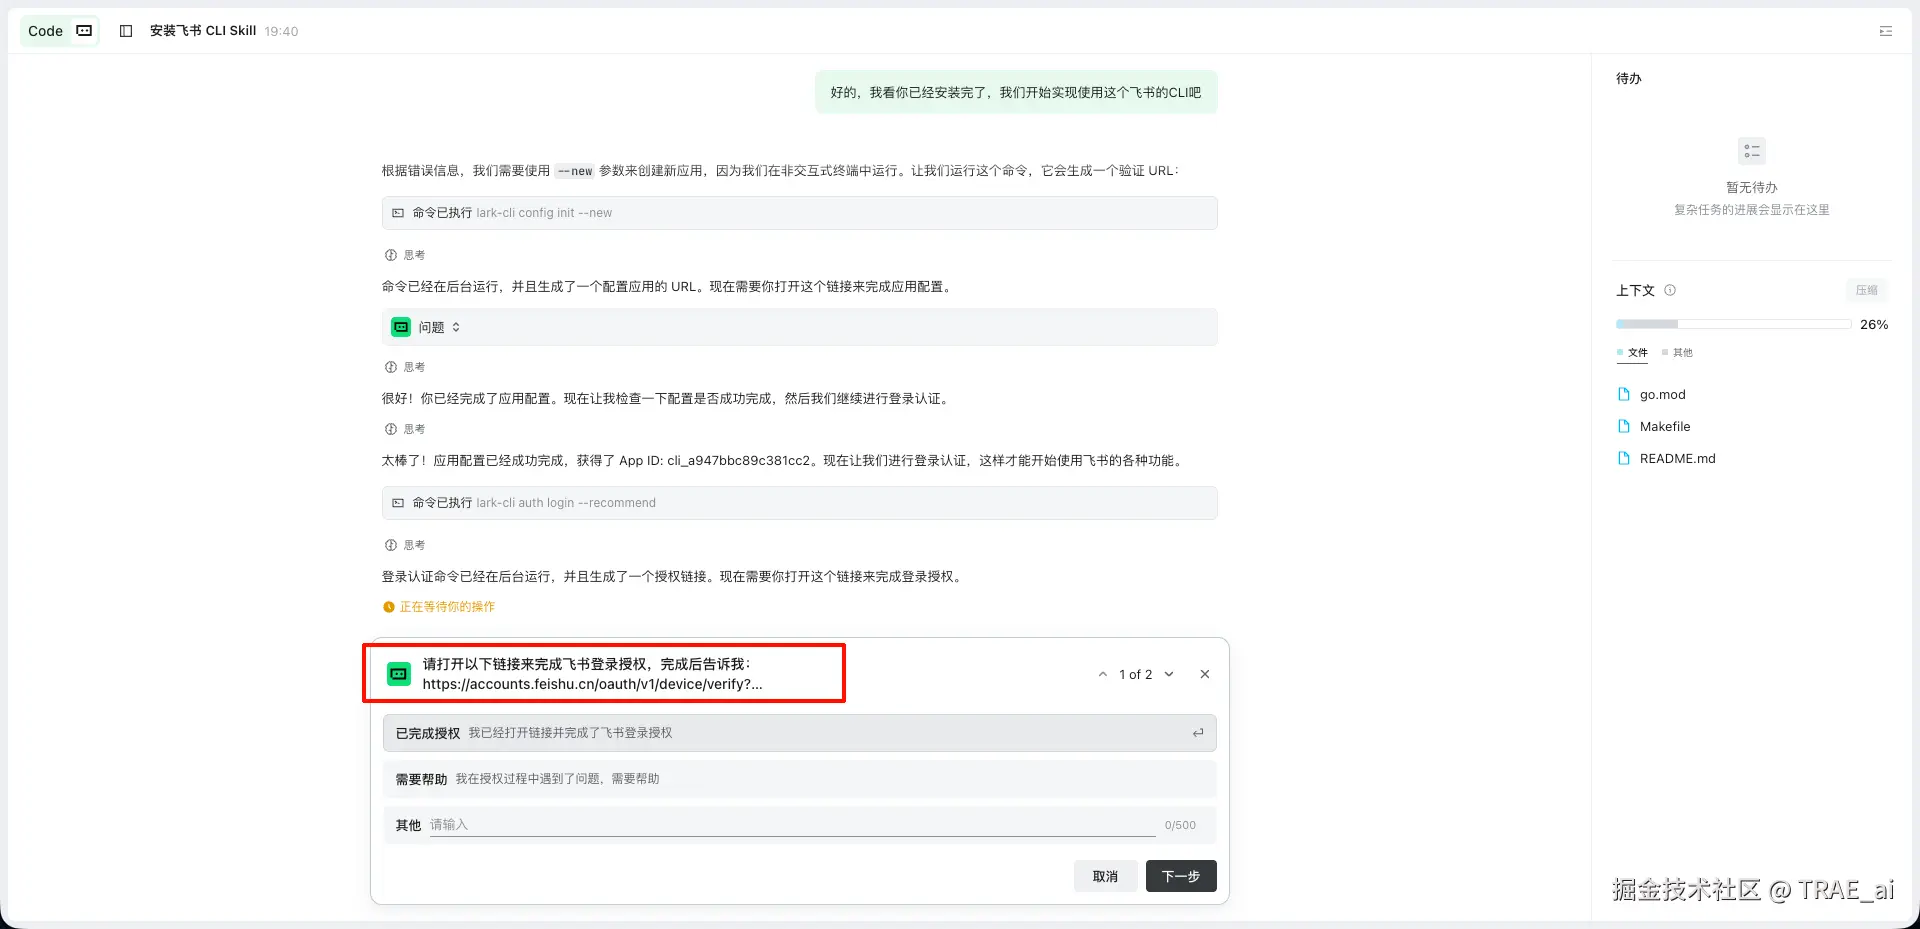Click terminal icon of lark-cli auth login command
Viewport: 1920px width, 929px height.
click(398, 503)
